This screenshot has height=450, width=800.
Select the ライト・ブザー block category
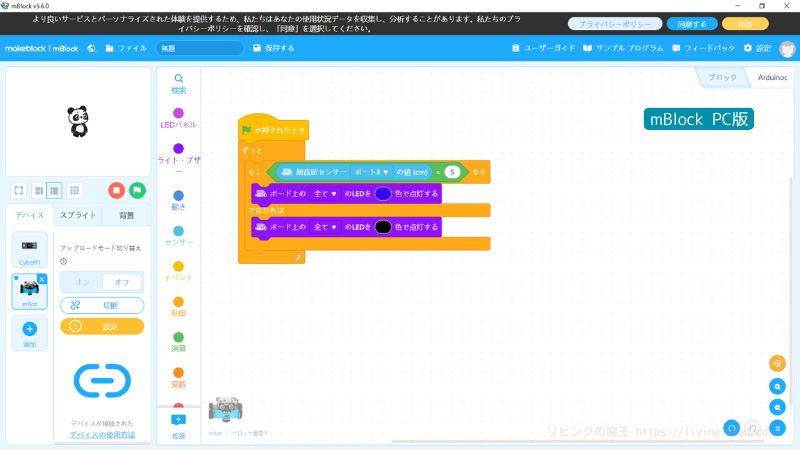(178, 159)
